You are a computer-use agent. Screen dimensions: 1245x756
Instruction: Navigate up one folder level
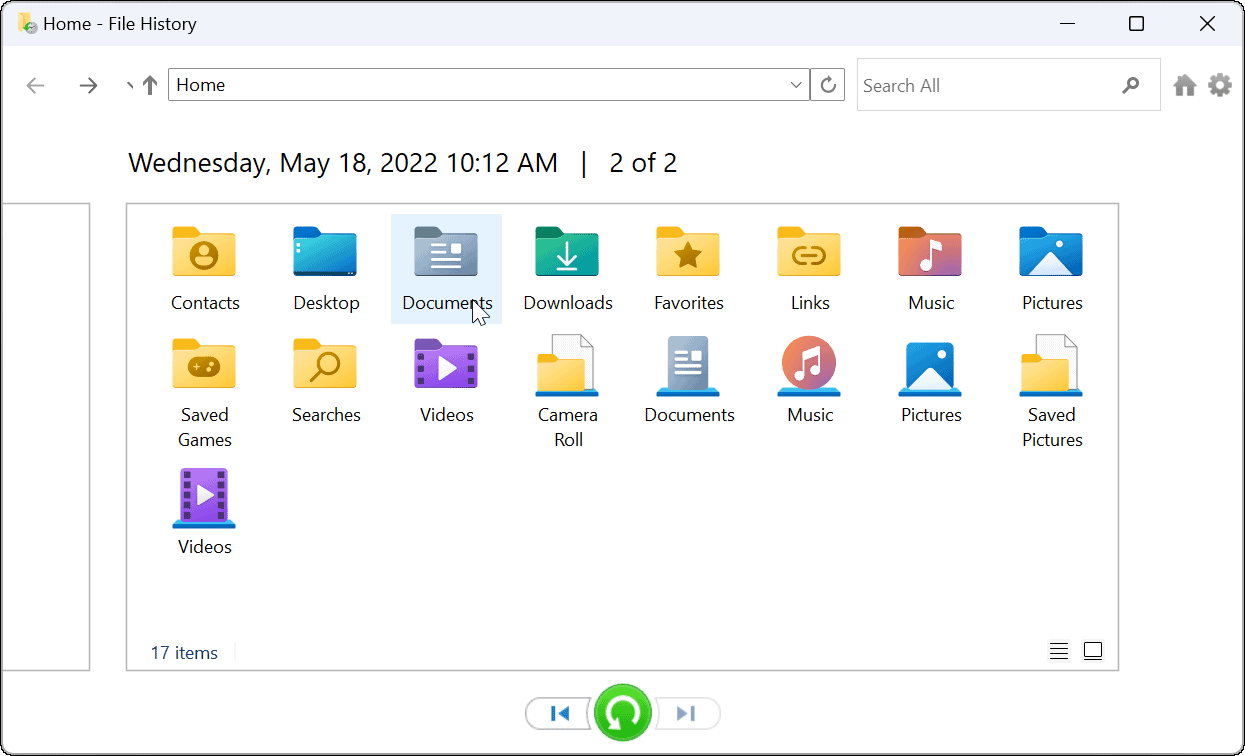148,85
